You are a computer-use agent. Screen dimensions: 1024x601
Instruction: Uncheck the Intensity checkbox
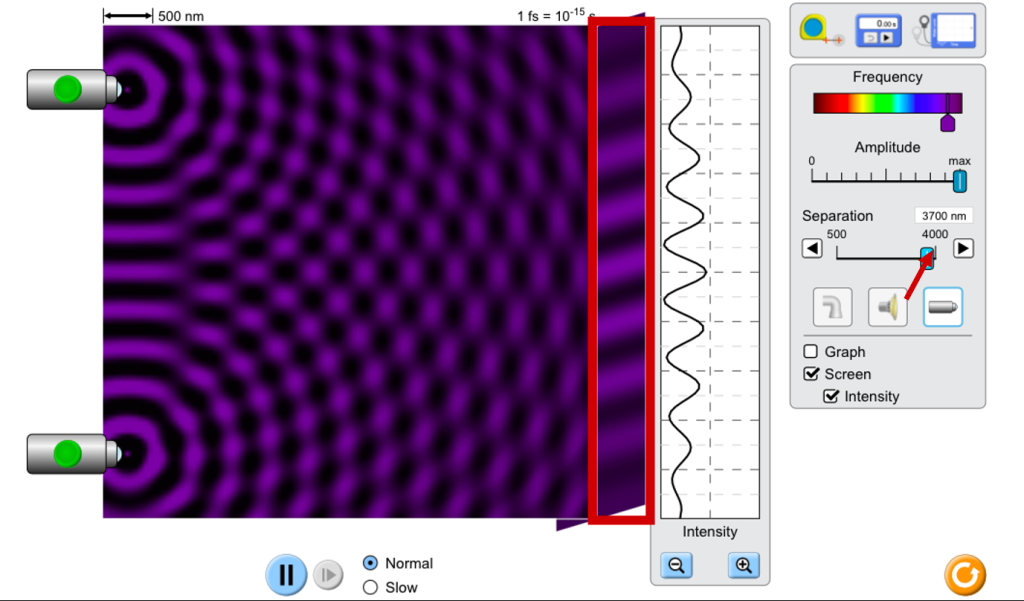[x=831, y=396]
